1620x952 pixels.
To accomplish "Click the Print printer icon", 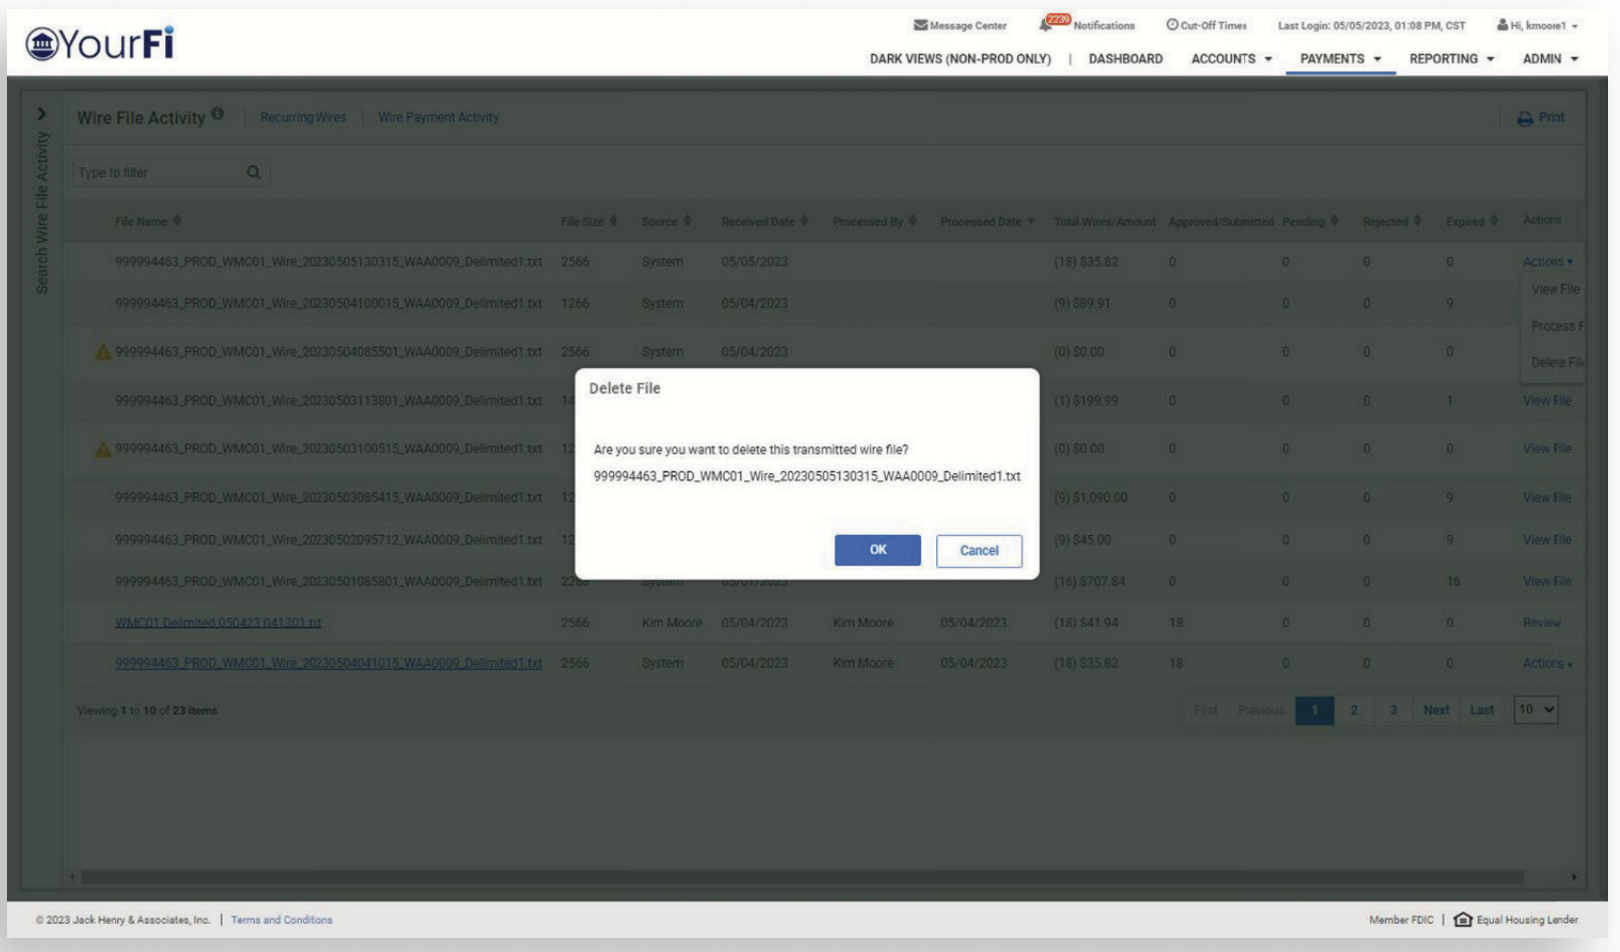I will 1525,118.
